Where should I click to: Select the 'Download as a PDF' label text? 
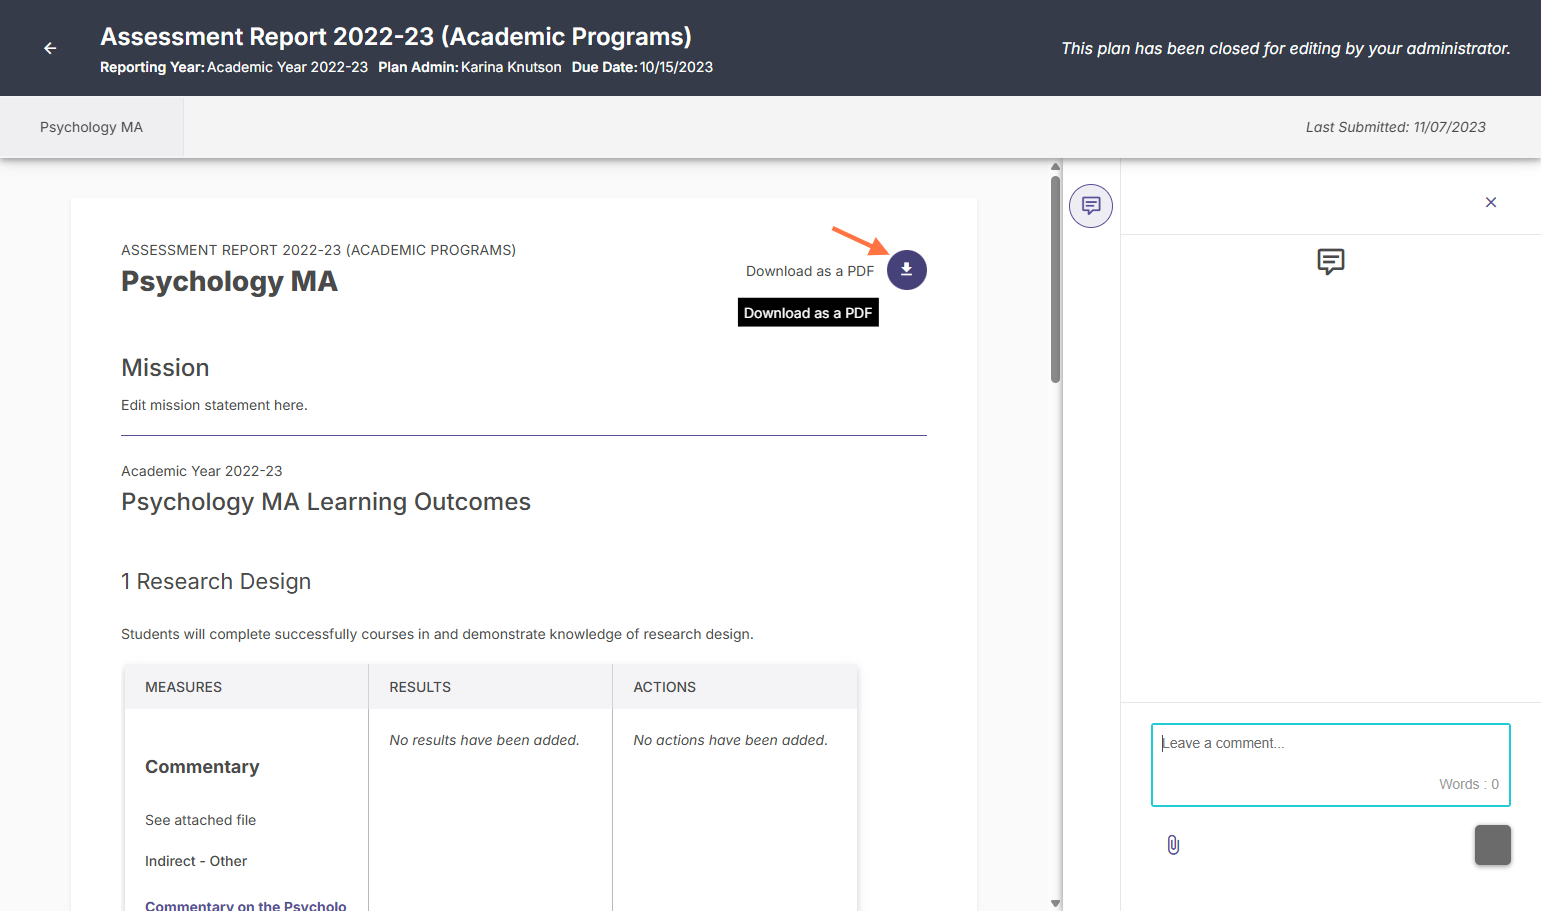coord(810,271)
